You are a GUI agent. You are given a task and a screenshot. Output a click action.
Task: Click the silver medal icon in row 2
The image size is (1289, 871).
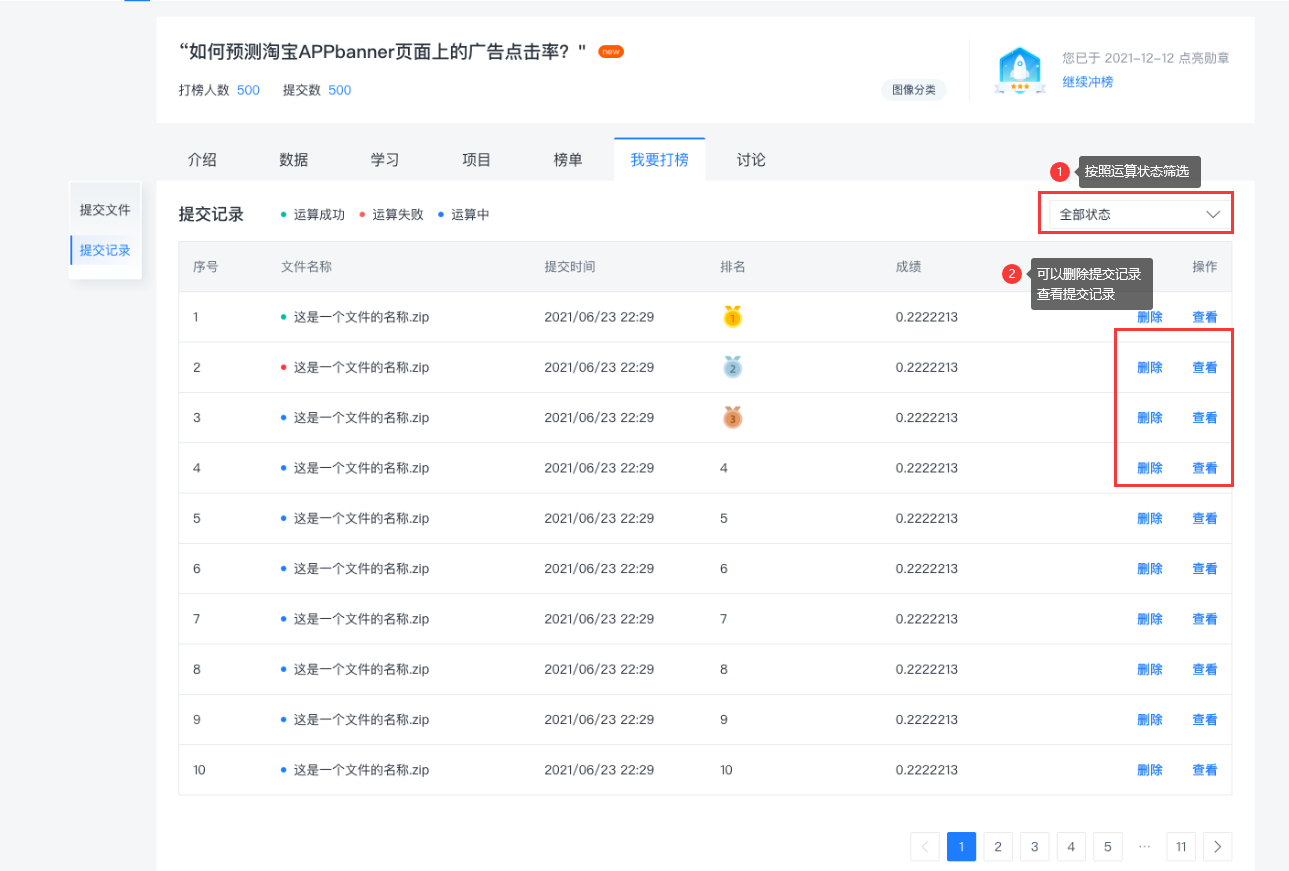pyautogui.click(x=732, y=367)
